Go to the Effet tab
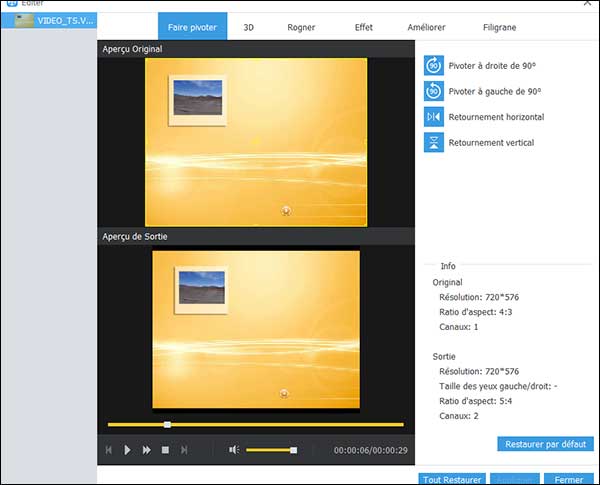Image resolution: width=600 pixels, height=485 pixels. tap(364, 27)
